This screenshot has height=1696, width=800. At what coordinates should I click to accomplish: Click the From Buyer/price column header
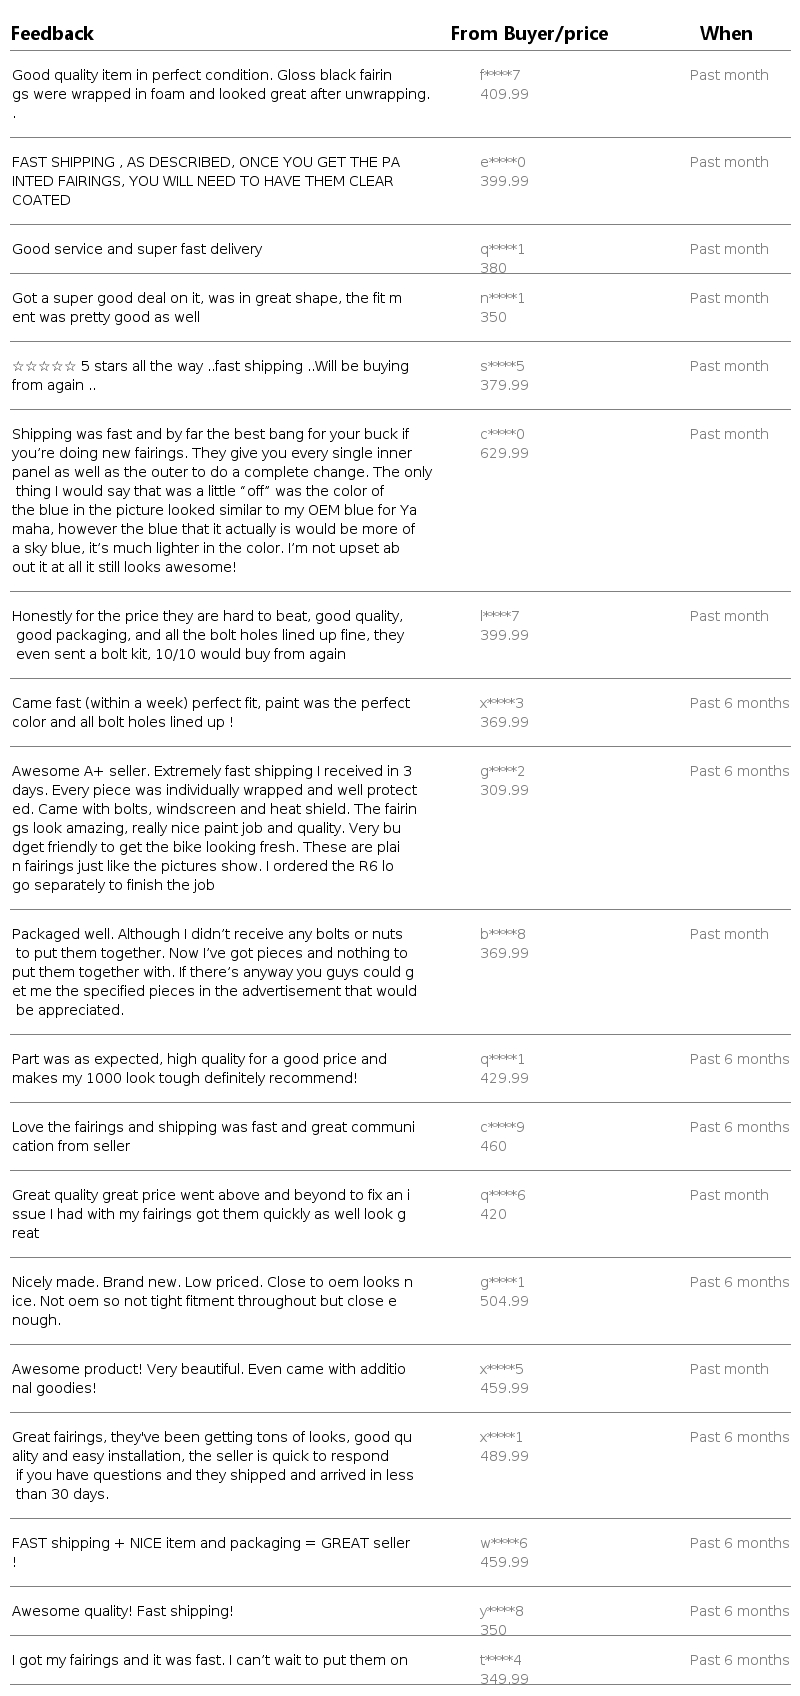pos(529,34)
